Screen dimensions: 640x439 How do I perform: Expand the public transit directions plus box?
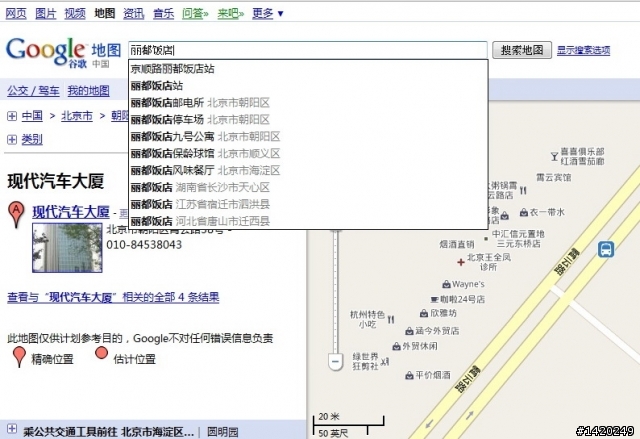tap(12, 428)
